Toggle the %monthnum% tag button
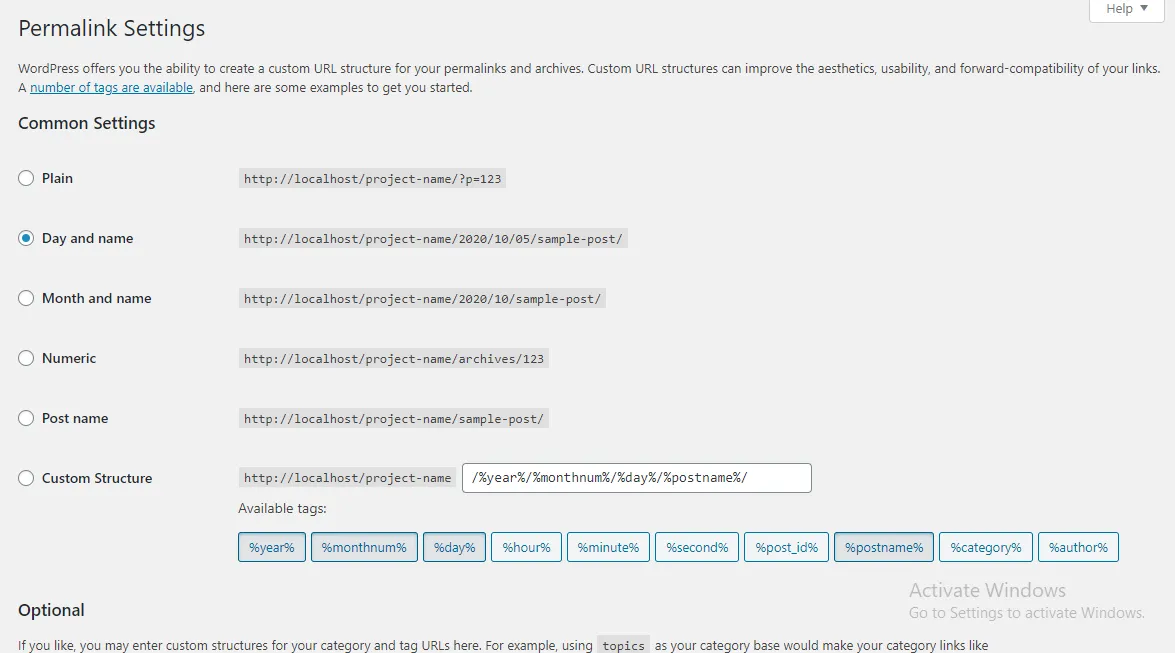This screenshot has height=653, width=1175. [x=364, y=547]
